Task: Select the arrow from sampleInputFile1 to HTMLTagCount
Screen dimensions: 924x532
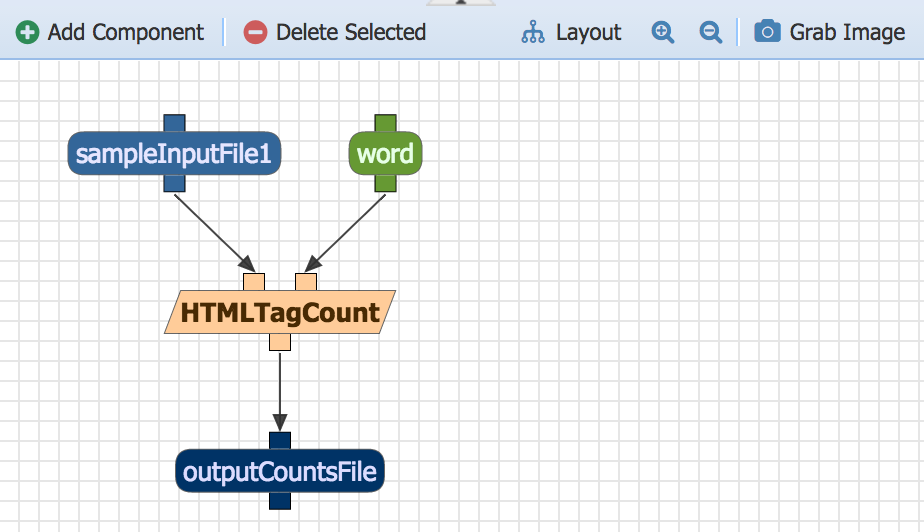Action: [210, 229]
